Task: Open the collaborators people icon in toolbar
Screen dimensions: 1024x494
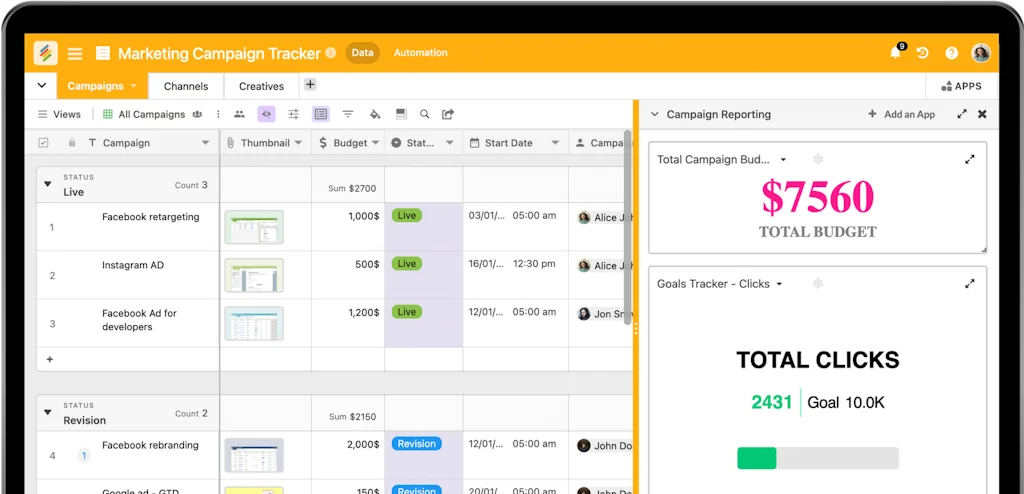Action: coord(239,114)
